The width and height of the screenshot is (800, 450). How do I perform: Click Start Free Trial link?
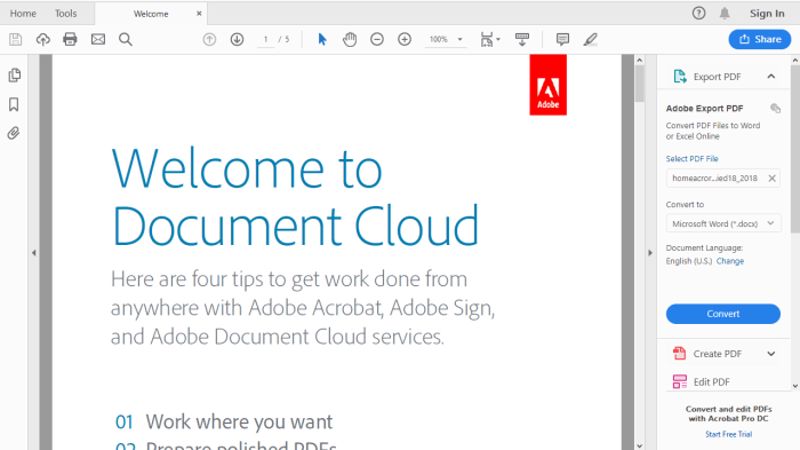point(729,434)
